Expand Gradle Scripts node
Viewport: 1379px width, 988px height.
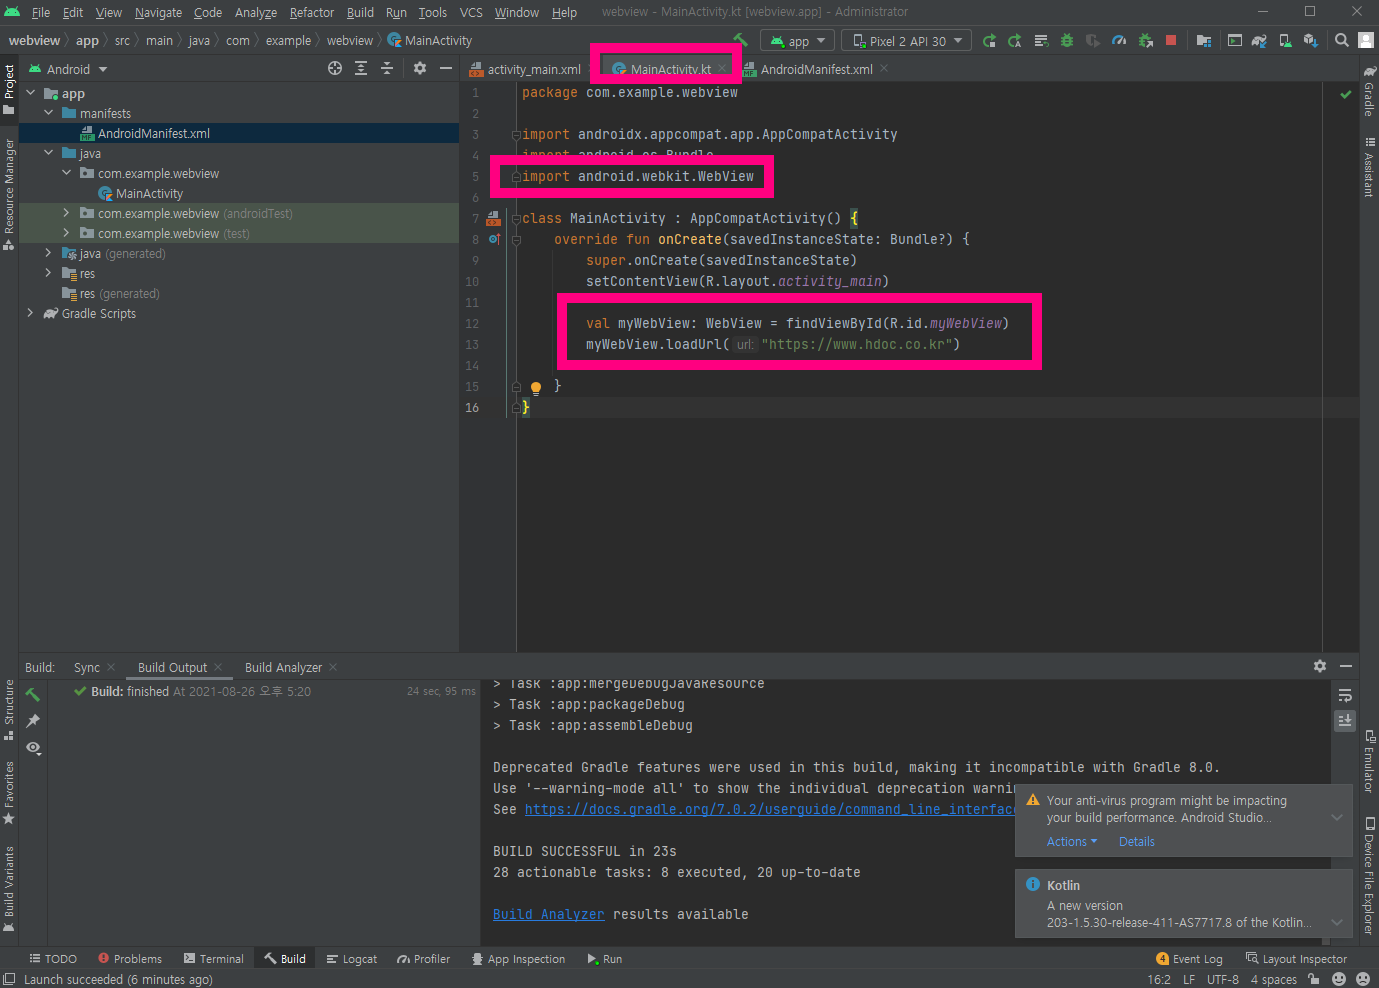[30, 313]
